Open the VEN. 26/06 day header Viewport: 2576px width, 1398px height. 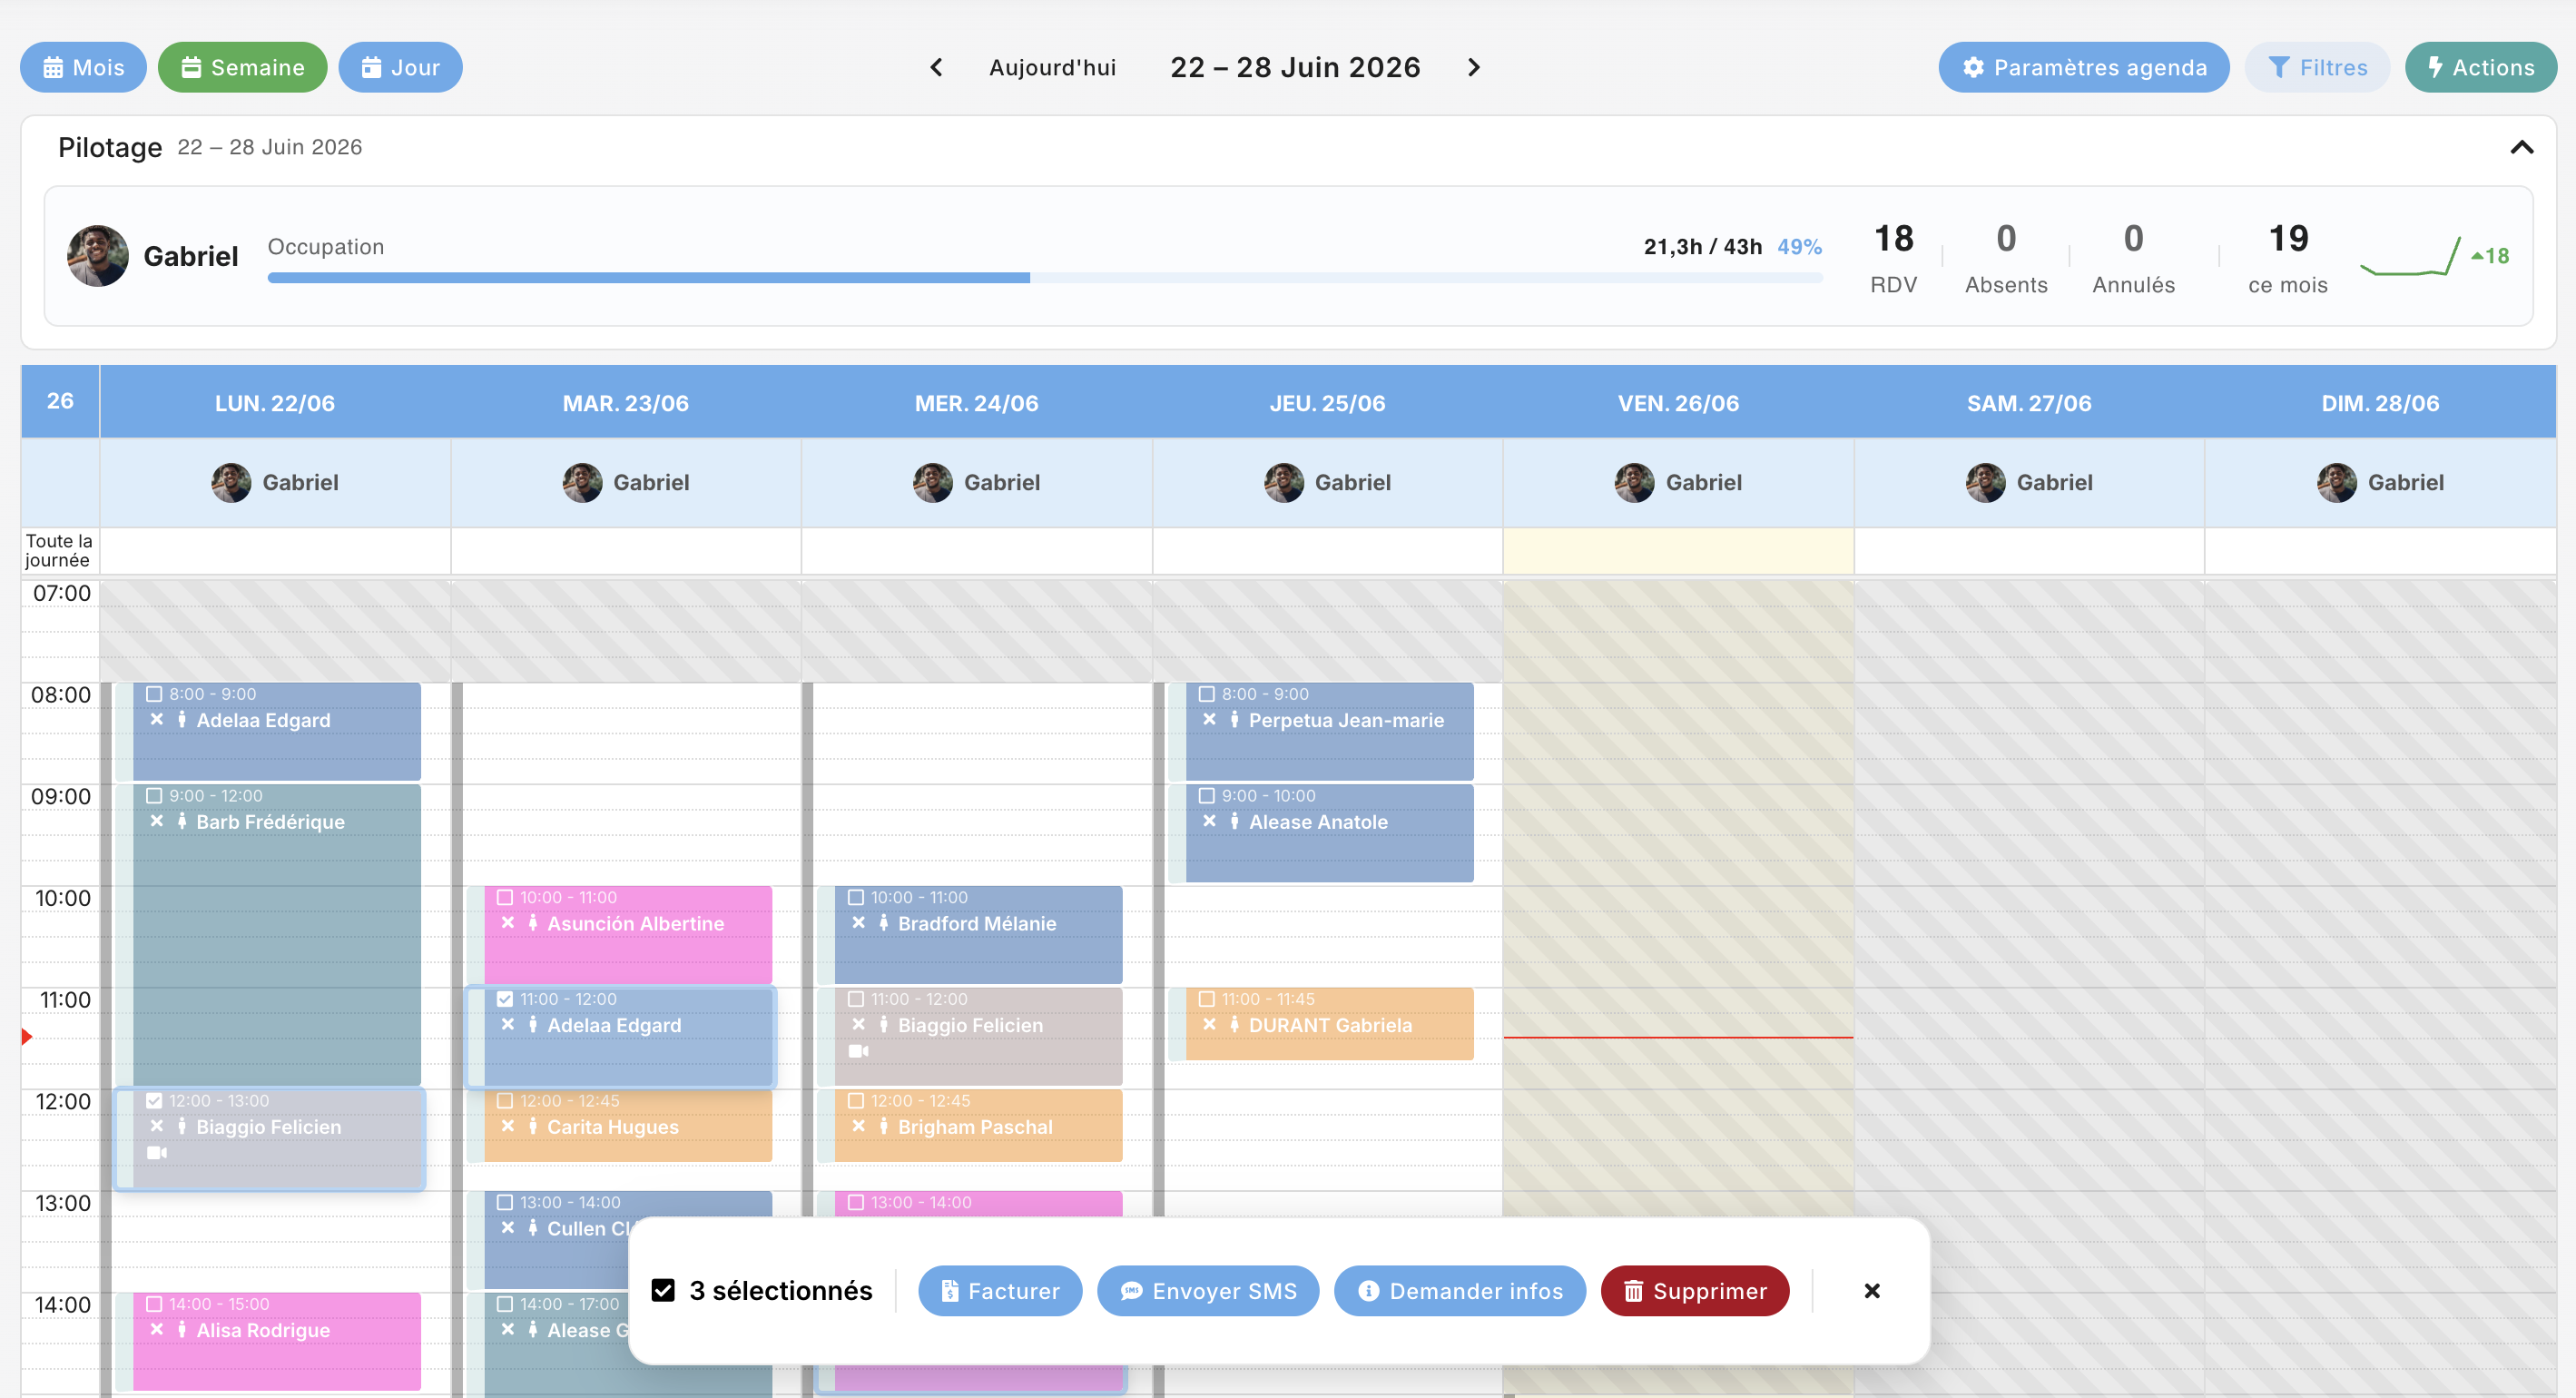1678,403
